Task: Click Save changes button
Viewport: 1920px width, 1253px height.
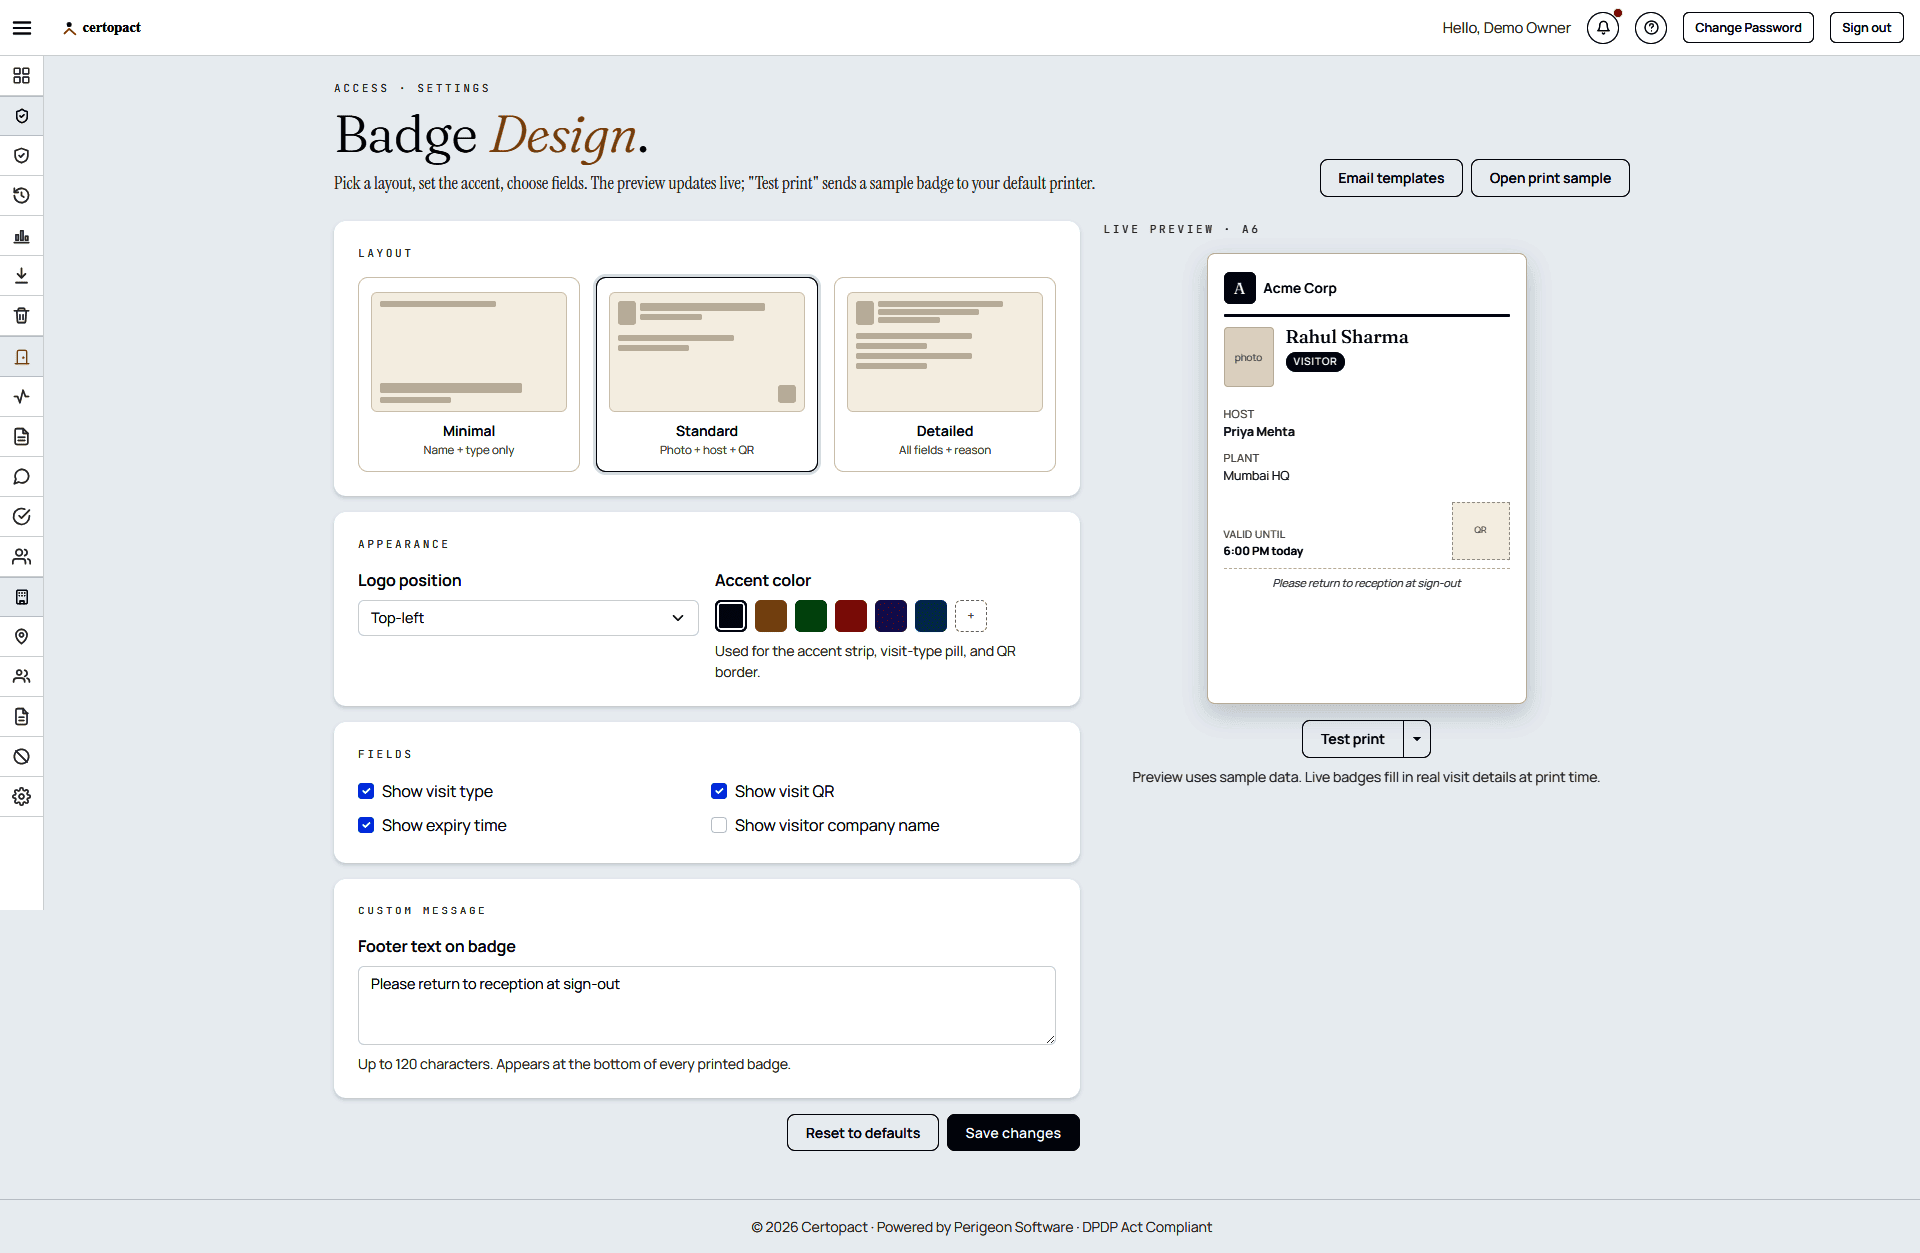Action: coord(1013,1133)
